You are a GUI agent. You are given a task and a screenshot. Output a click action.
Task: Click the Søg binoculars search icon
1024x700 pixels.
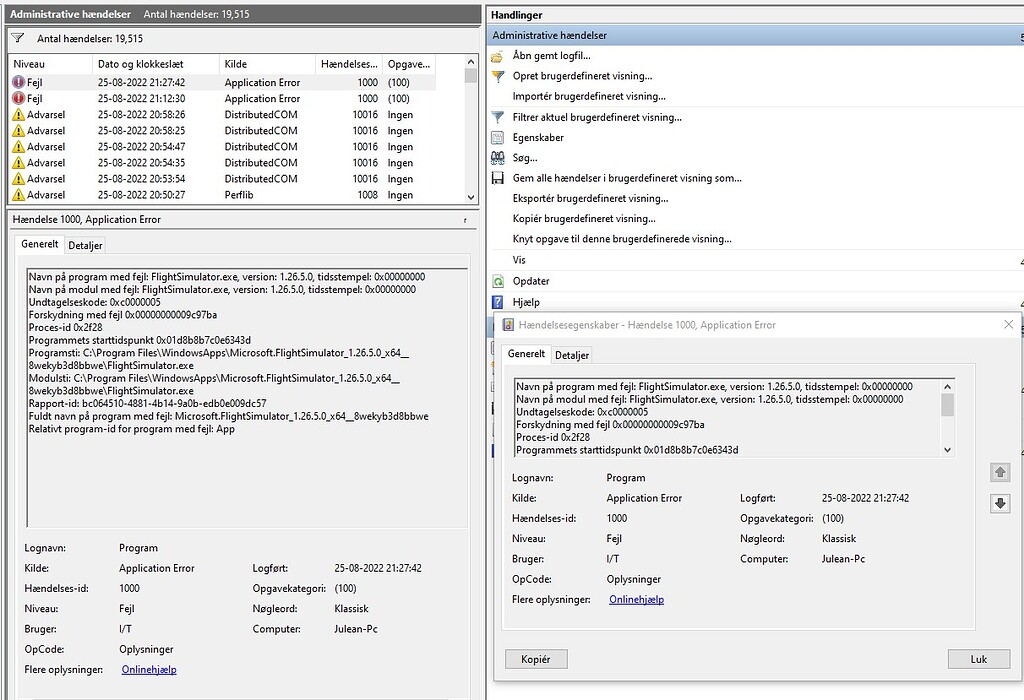point(496,157)
